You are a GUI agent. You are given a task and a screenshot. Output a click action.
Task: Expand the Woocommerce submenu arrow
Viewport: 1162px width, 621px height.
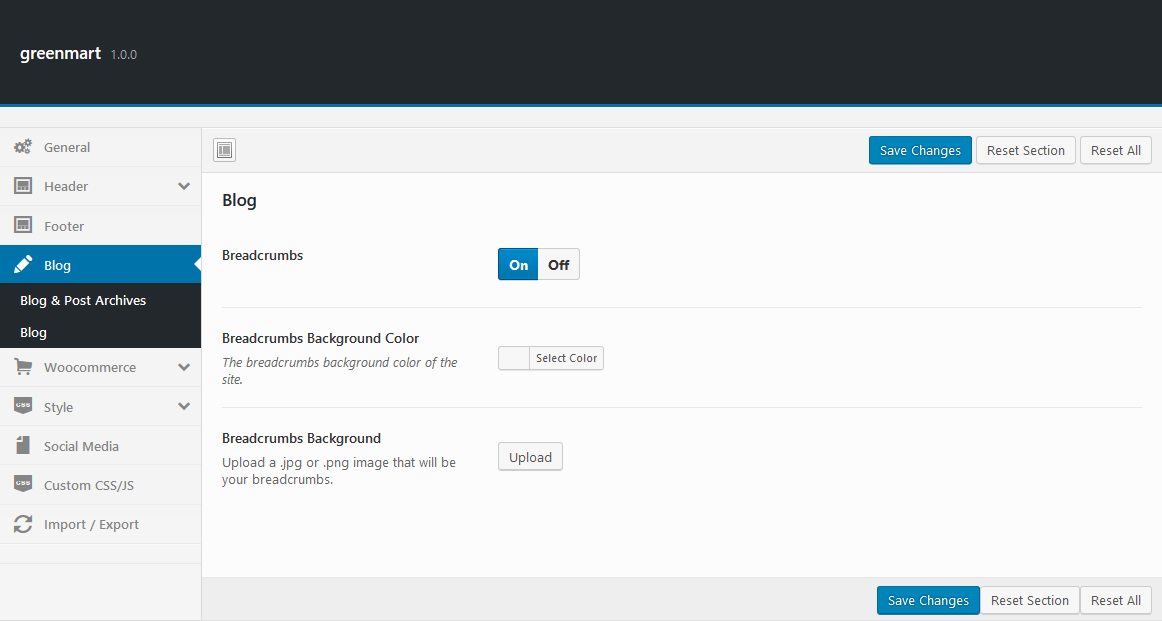(184, 367)
